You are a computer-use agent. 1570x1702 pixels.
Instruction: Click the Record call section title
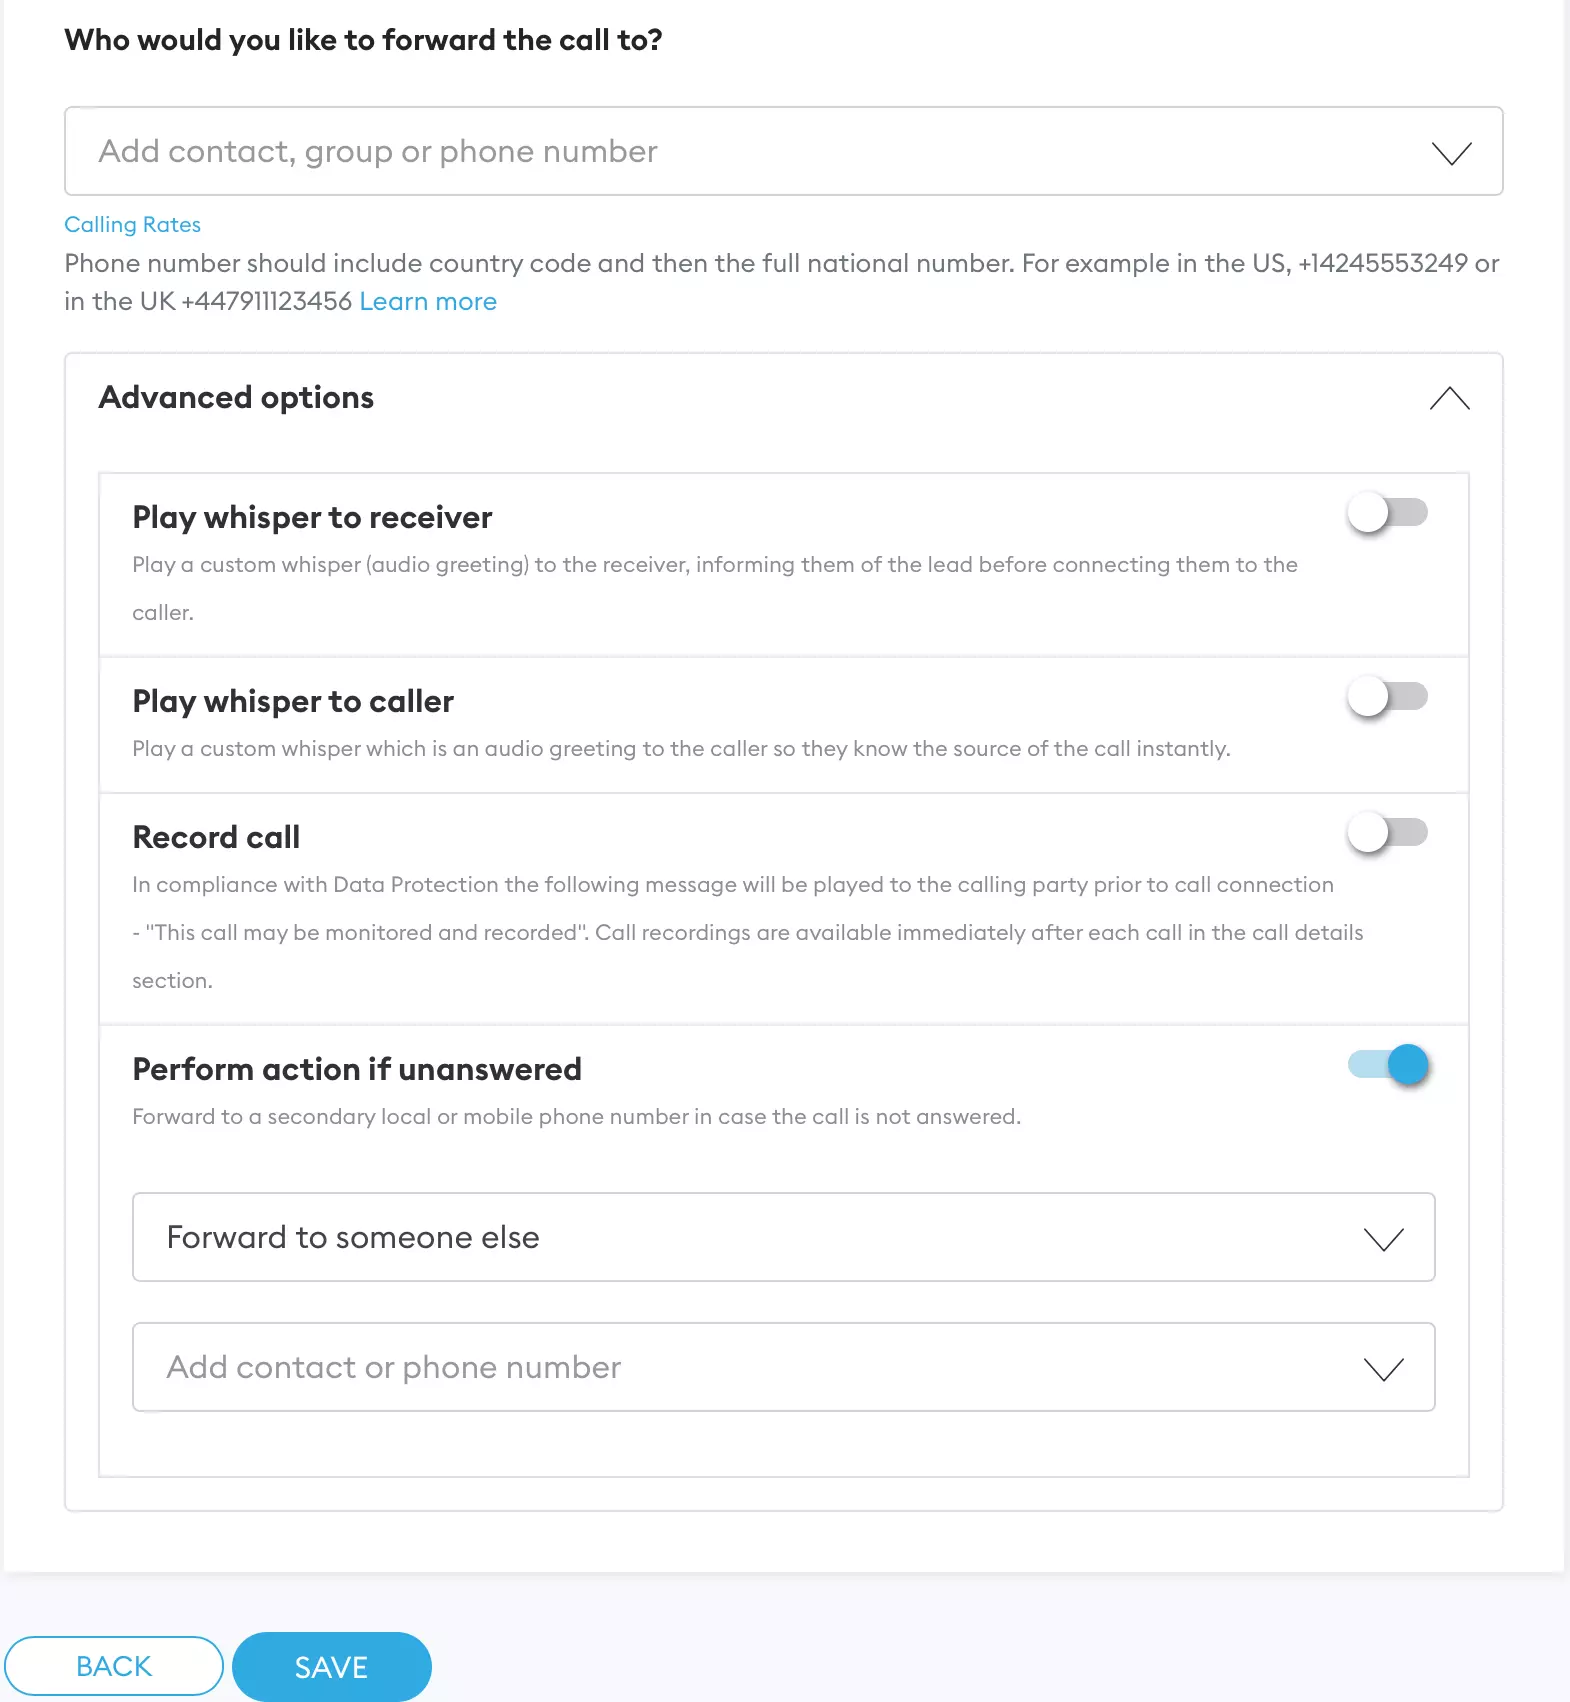tap(216, 838)
